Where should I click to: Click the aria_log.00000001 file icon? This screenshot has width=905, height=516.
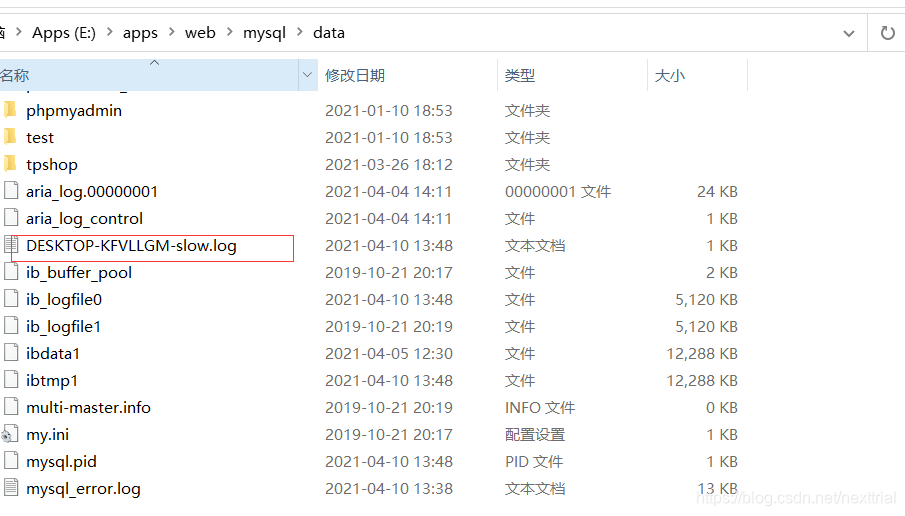tap(11, 191)
